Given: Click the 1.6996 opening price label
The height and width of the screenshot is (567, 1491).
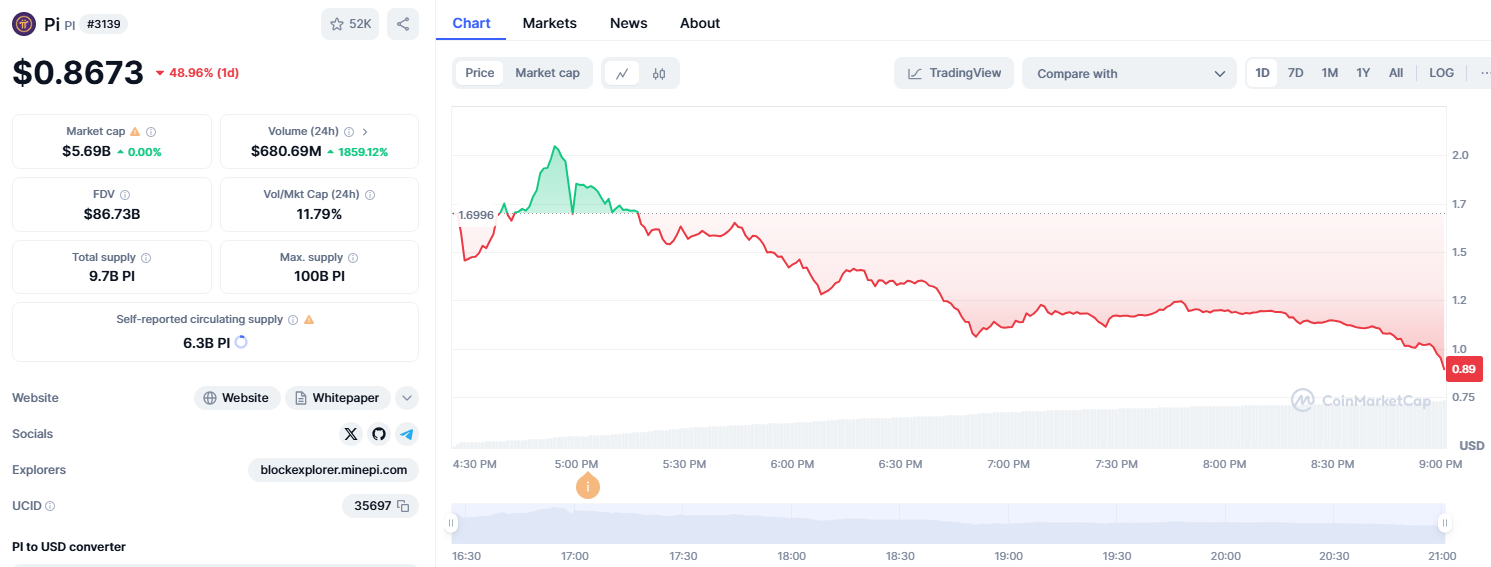Looking at the screenshot, I should [475, 215].
